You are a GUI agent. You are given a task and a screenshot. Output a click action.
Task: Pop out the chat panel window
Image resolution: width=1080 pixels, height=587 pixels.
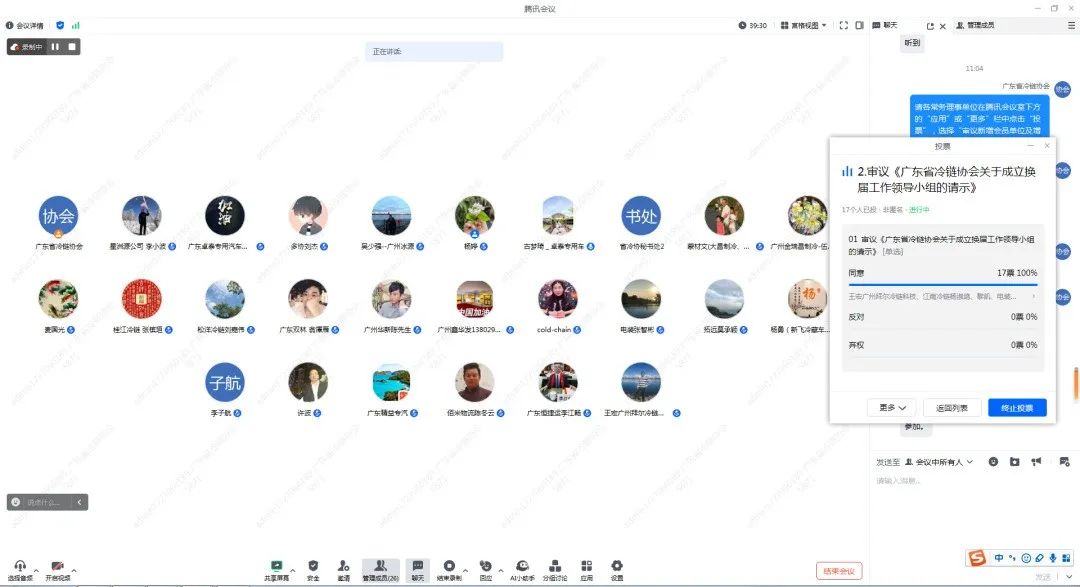click(931, 26)
